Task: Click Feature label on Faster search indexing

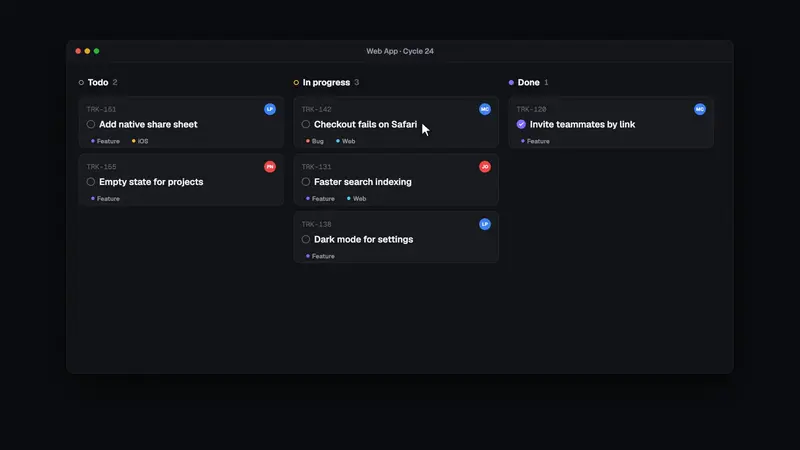Action: tap(320, 199)
